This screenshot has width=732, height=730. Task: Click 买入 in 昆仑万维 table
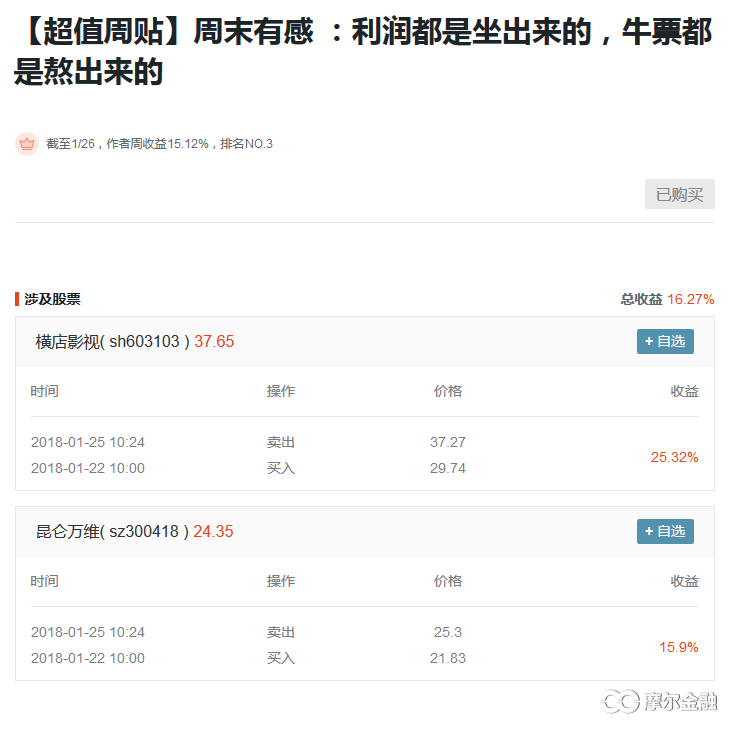[x=281, y=658]
